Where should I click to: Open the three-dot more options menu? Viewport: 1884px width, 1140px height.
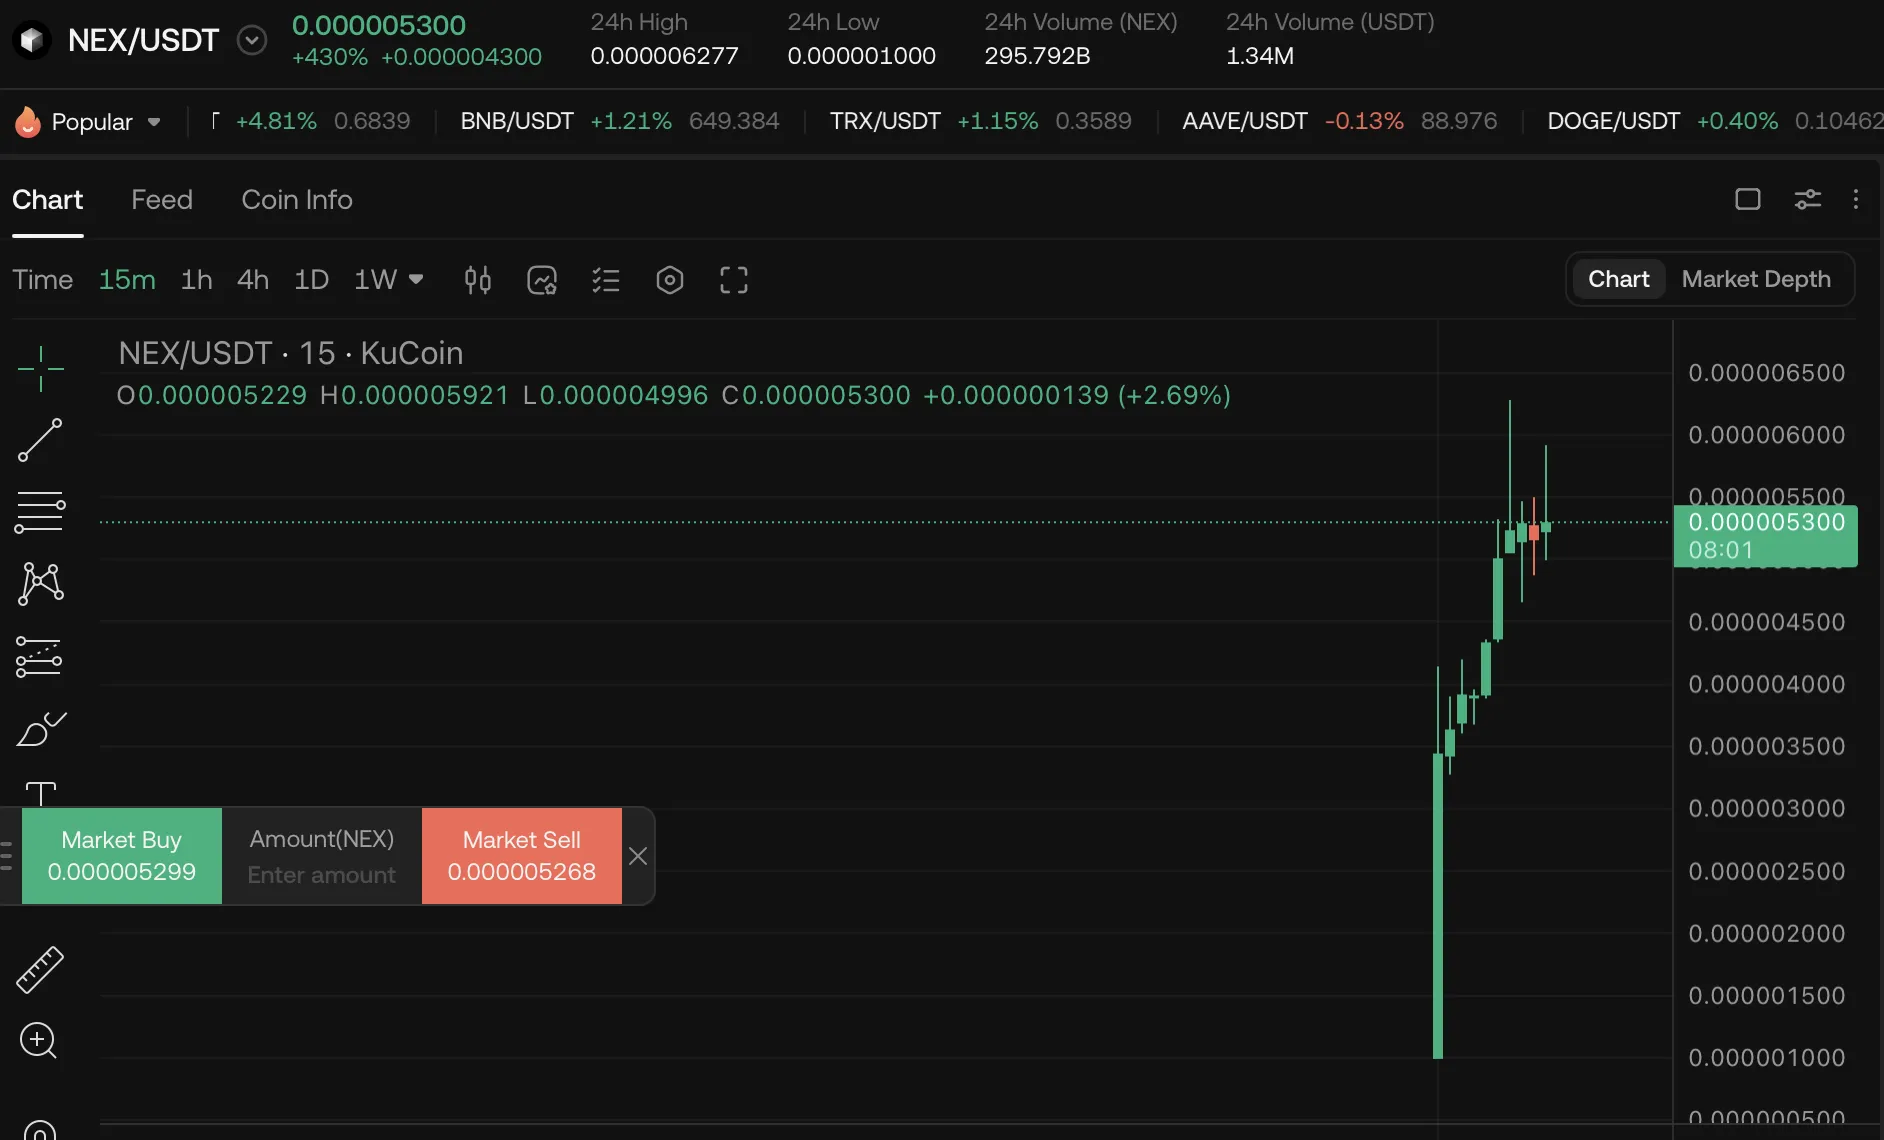(x=1856, y=199)
